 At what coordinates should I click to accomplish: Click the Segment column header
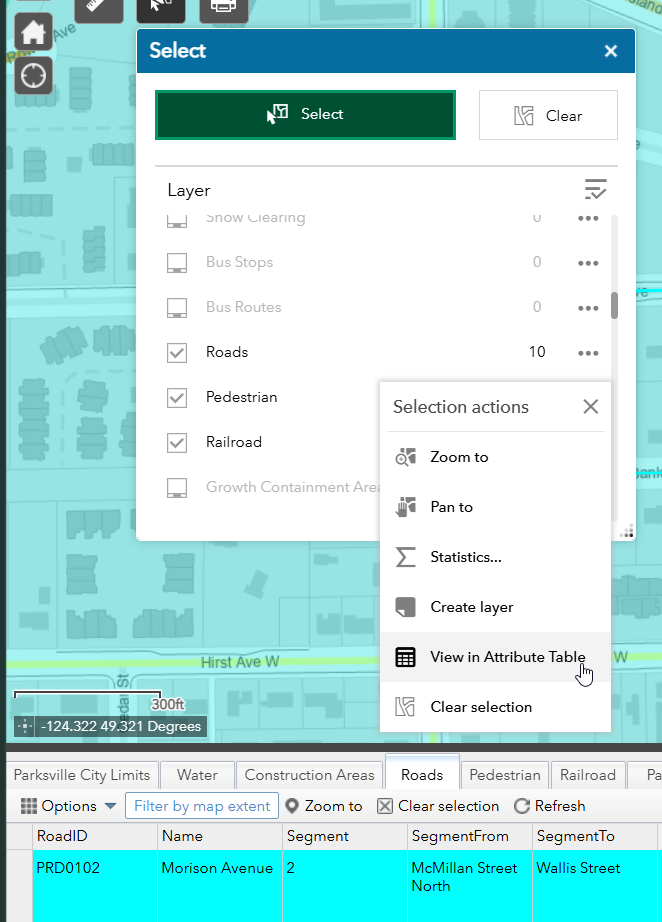point(345,836)
